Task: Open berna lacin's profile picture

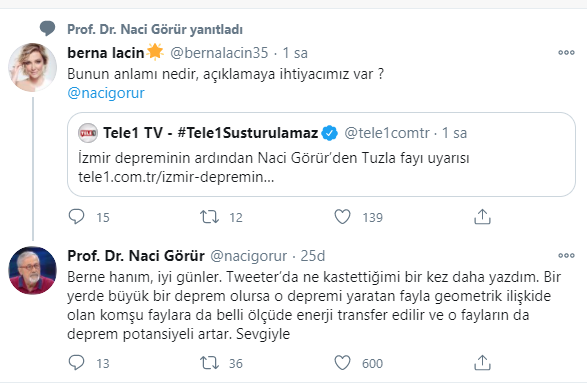Action: [33, 67]
